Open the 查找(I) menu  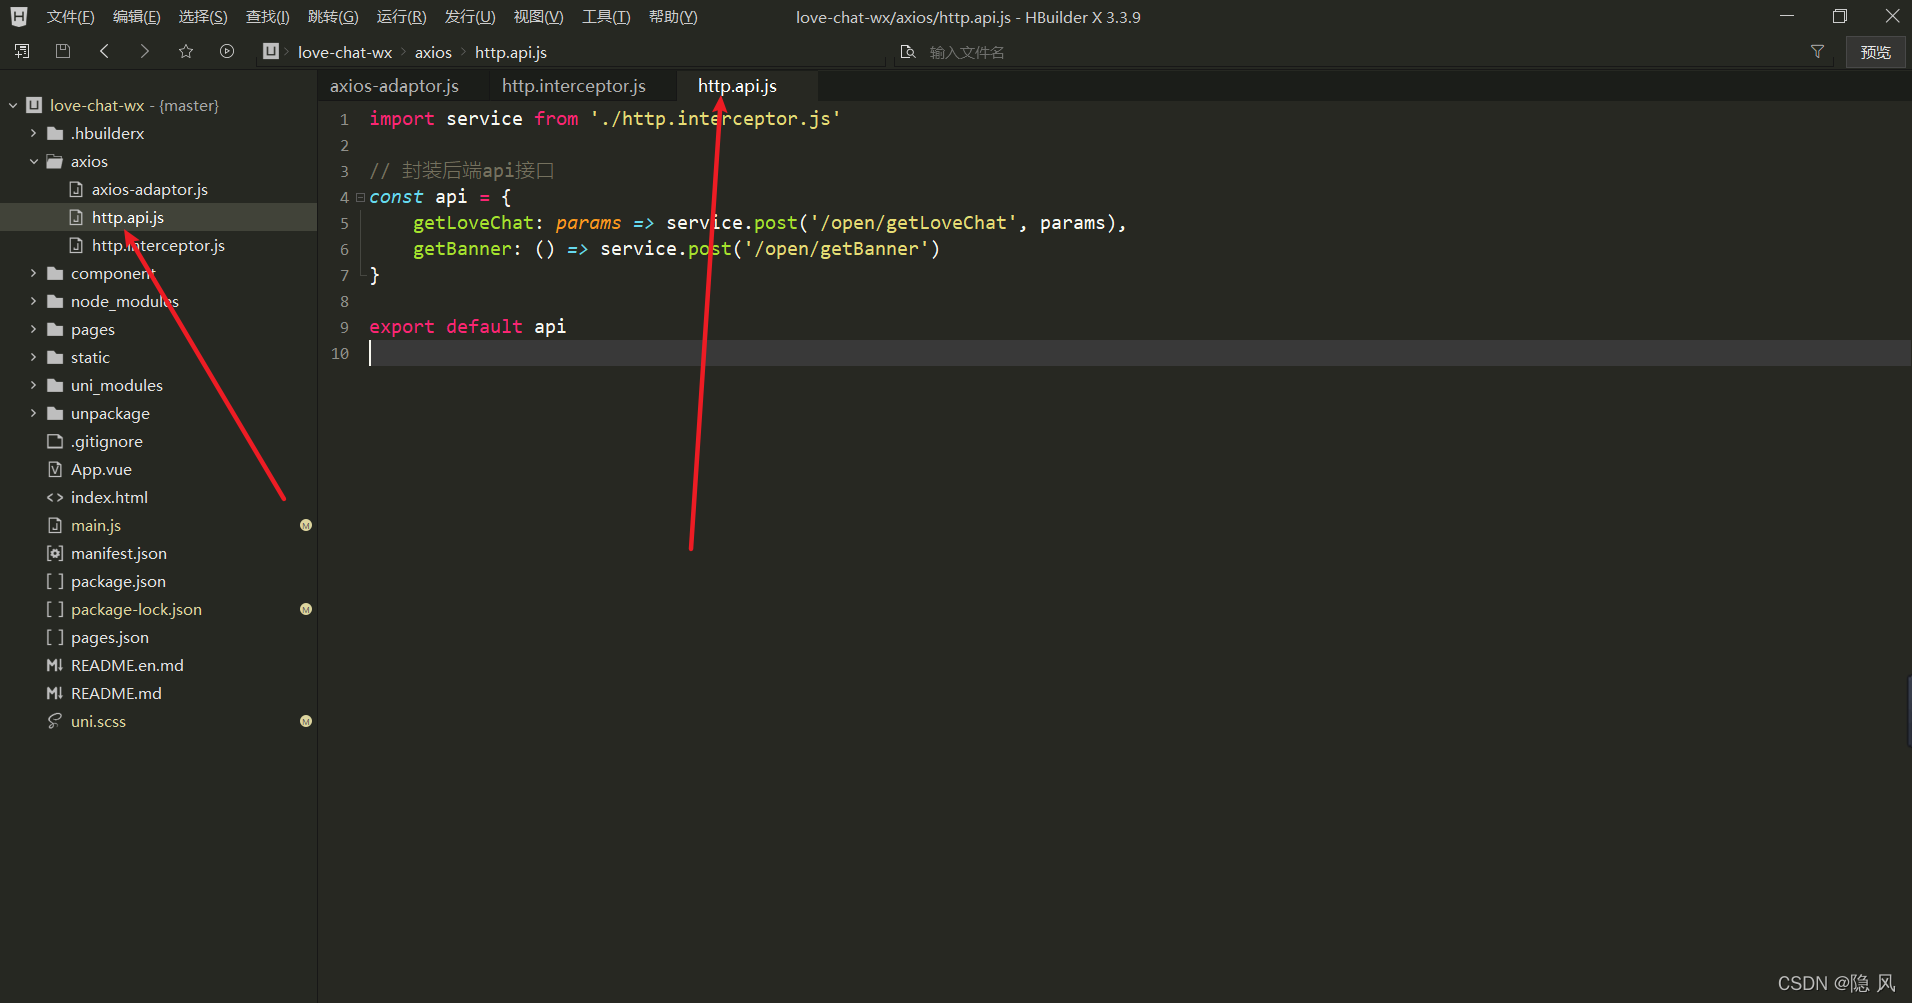pyautogui.click(x=267, y=17)
